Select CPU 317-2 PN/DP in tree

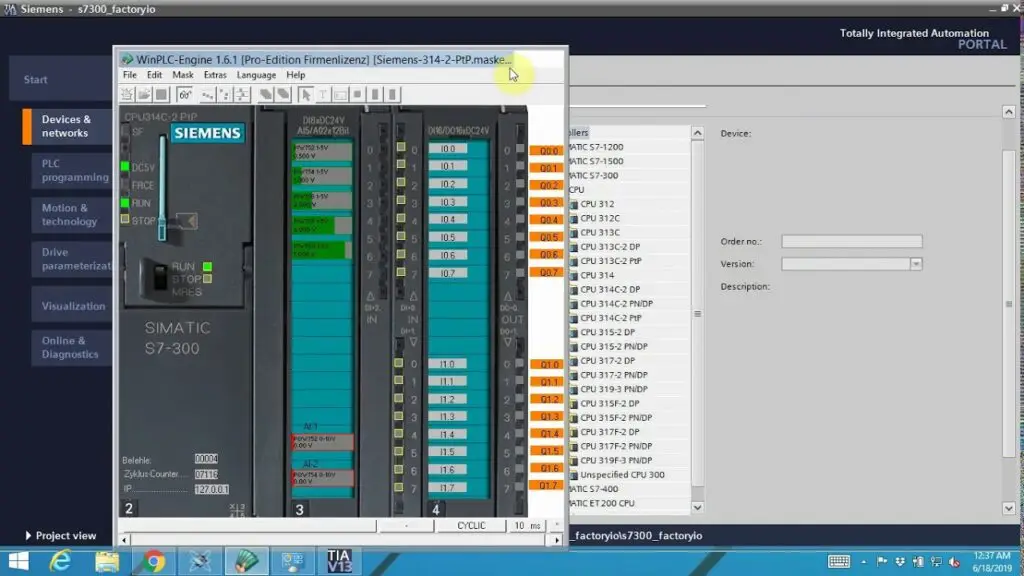point(614,375)
